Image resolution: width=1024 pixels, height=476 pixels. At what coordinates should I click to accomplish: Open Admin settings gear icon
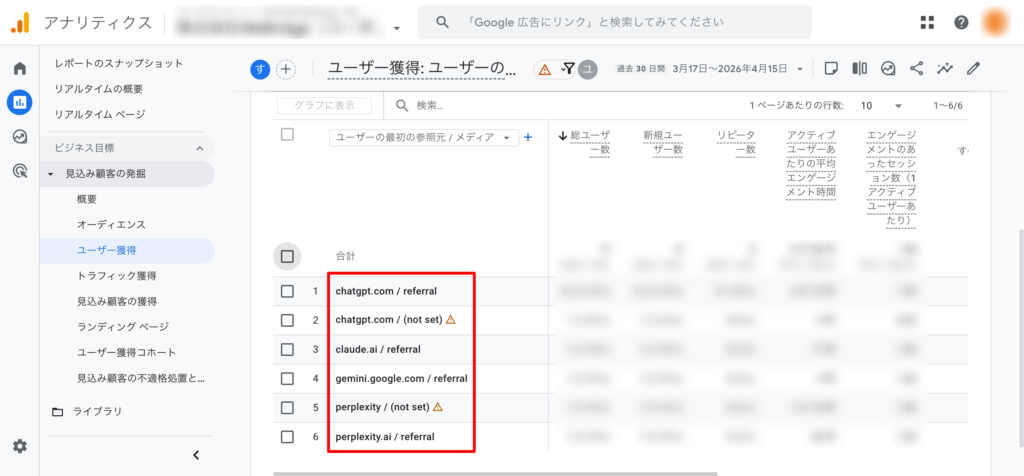(19, 446)
